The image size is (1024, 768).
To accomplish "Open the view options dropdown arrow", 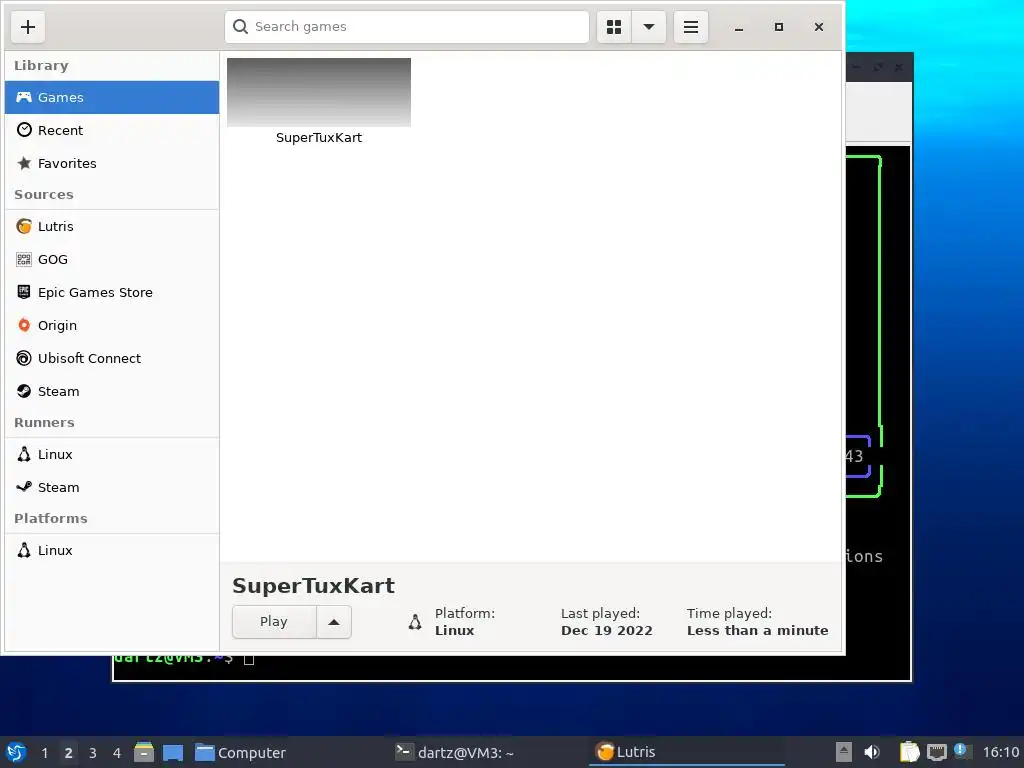I will click(648, 27).
